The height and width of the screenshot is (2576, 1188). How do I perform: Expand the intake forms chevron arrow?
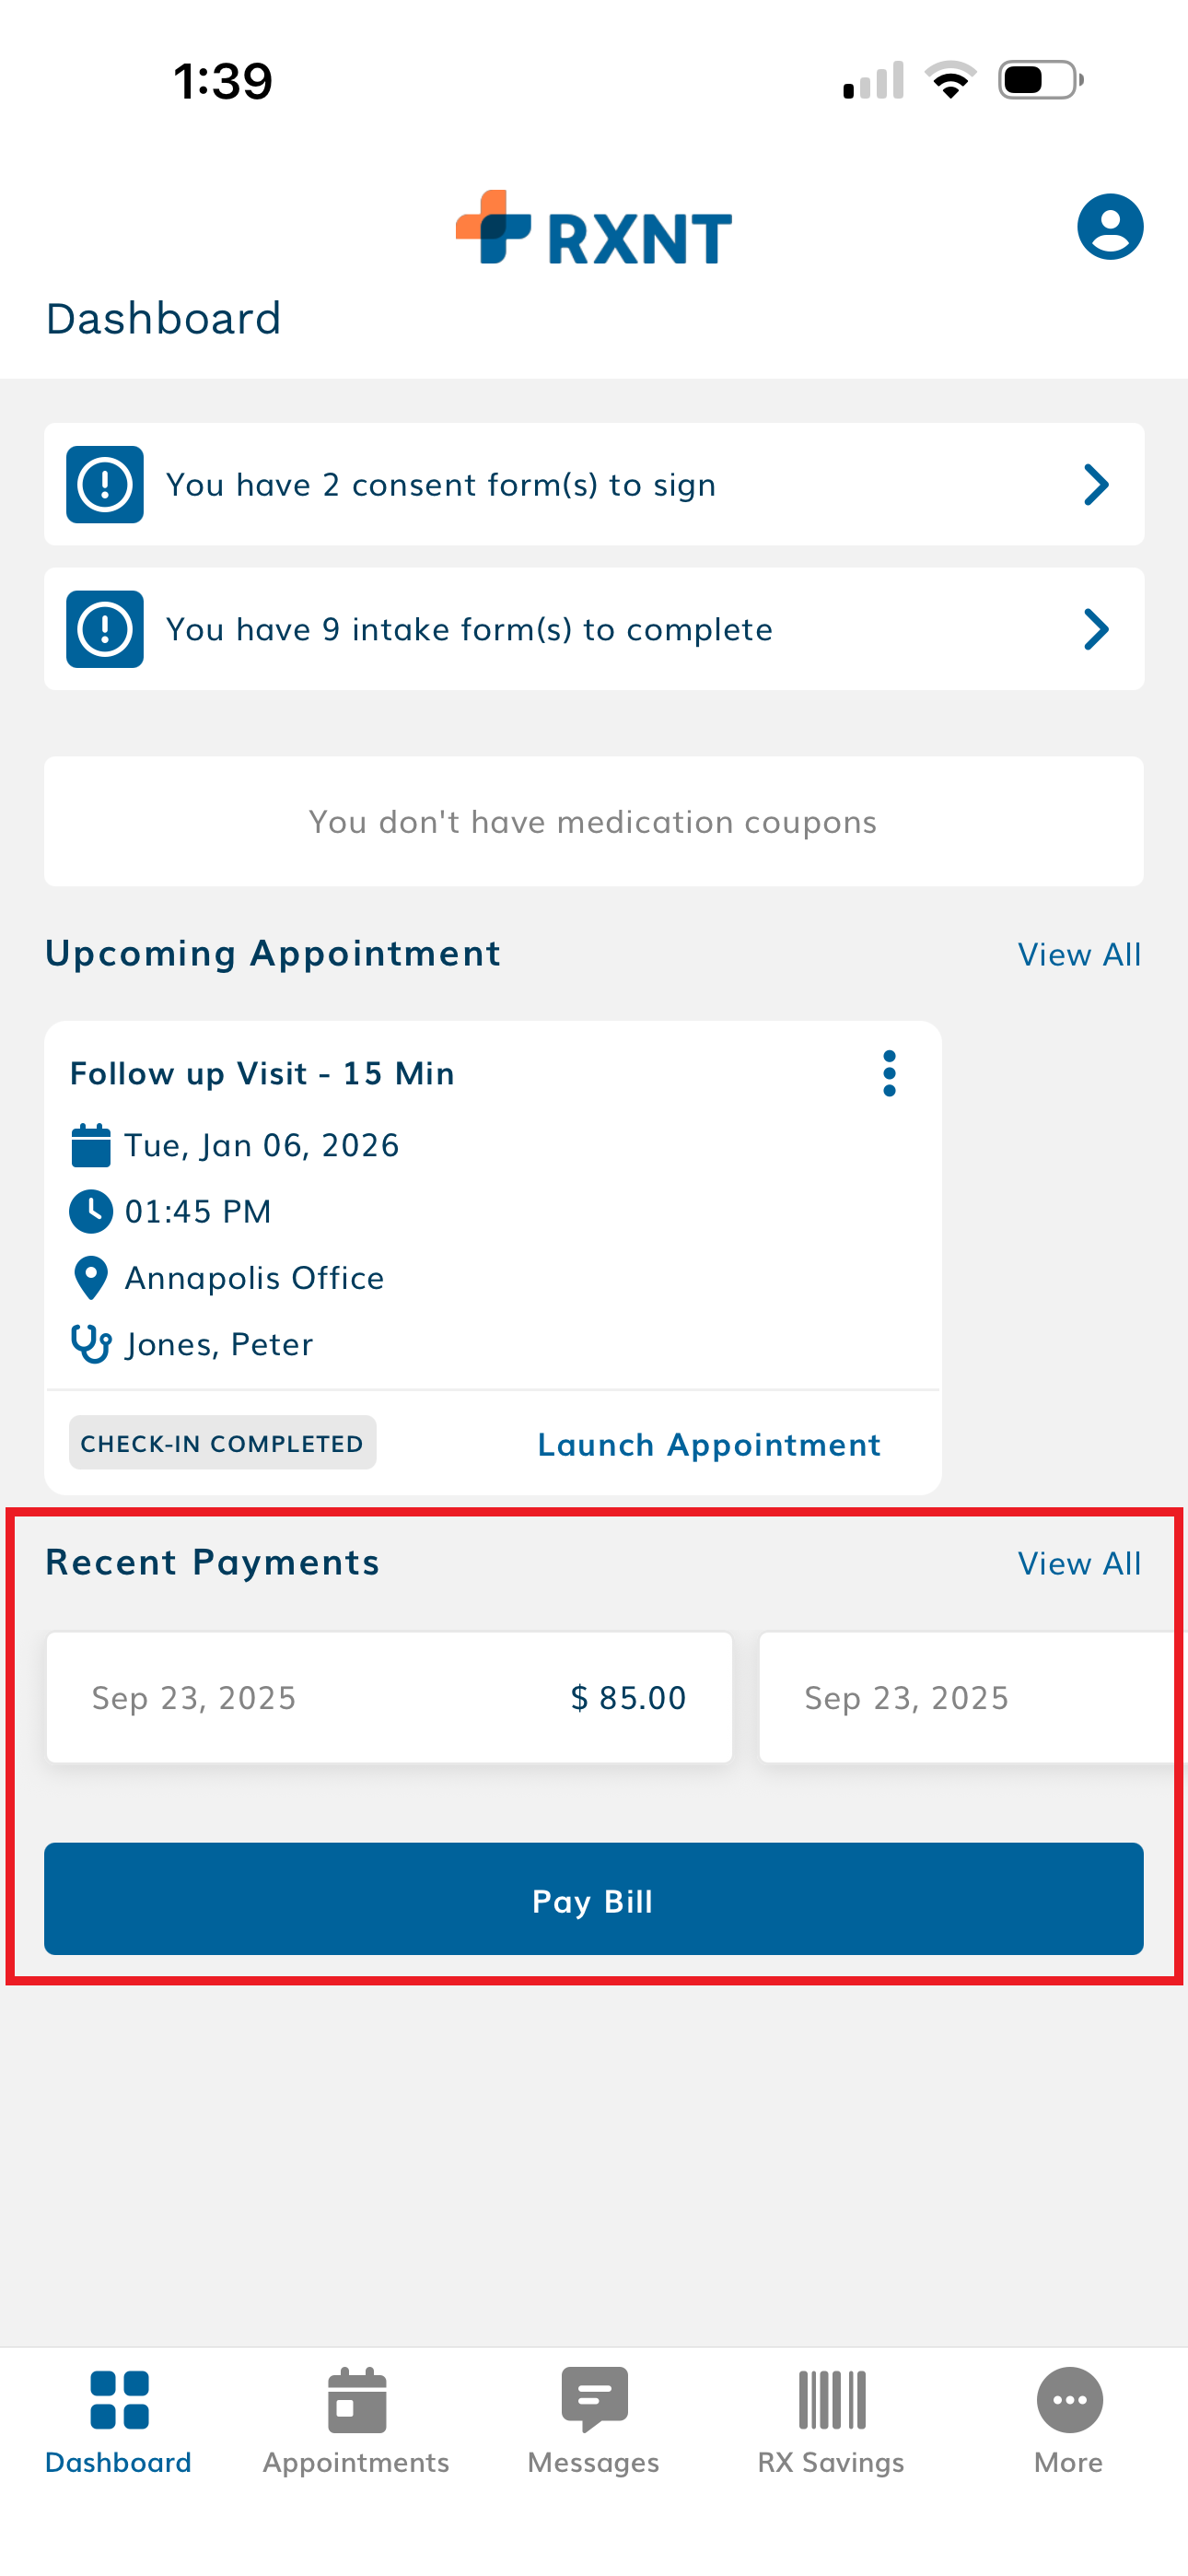coord(1096,629)
